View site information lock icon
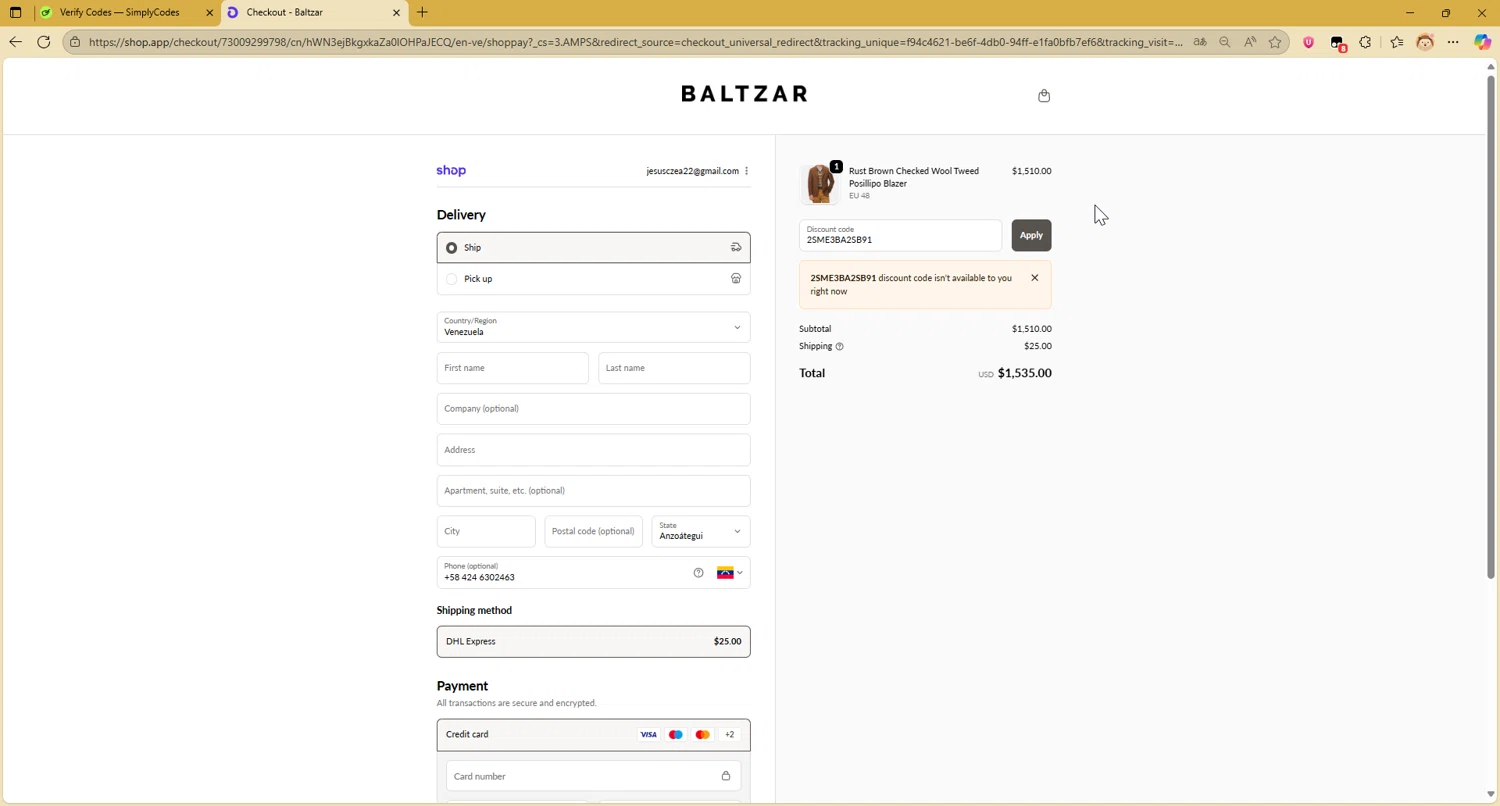The width and height of the screenshot is (1500, 806). tap(75, 42)
